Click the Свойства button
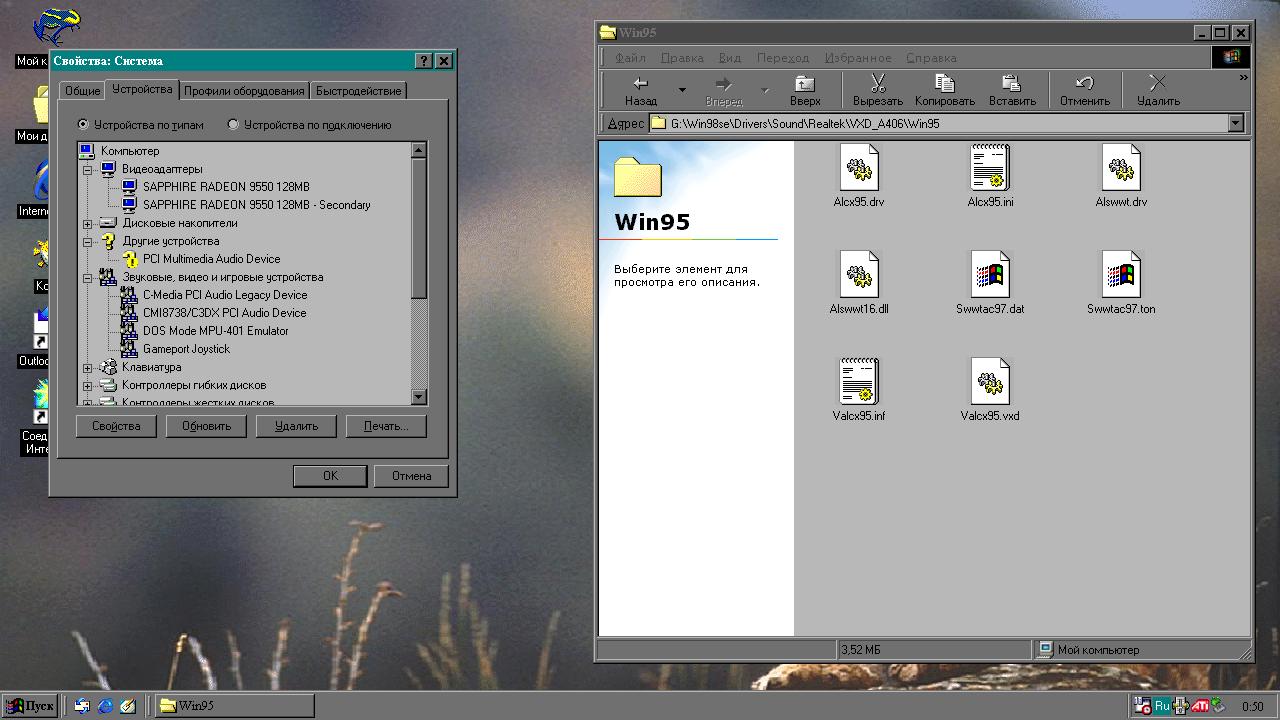Viewport: 1280px width, 720px height. 116,426
